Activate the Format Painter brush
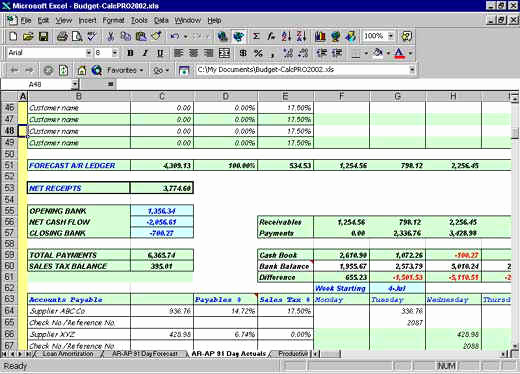This screenshot has height=374, width=520. [156, 36]
